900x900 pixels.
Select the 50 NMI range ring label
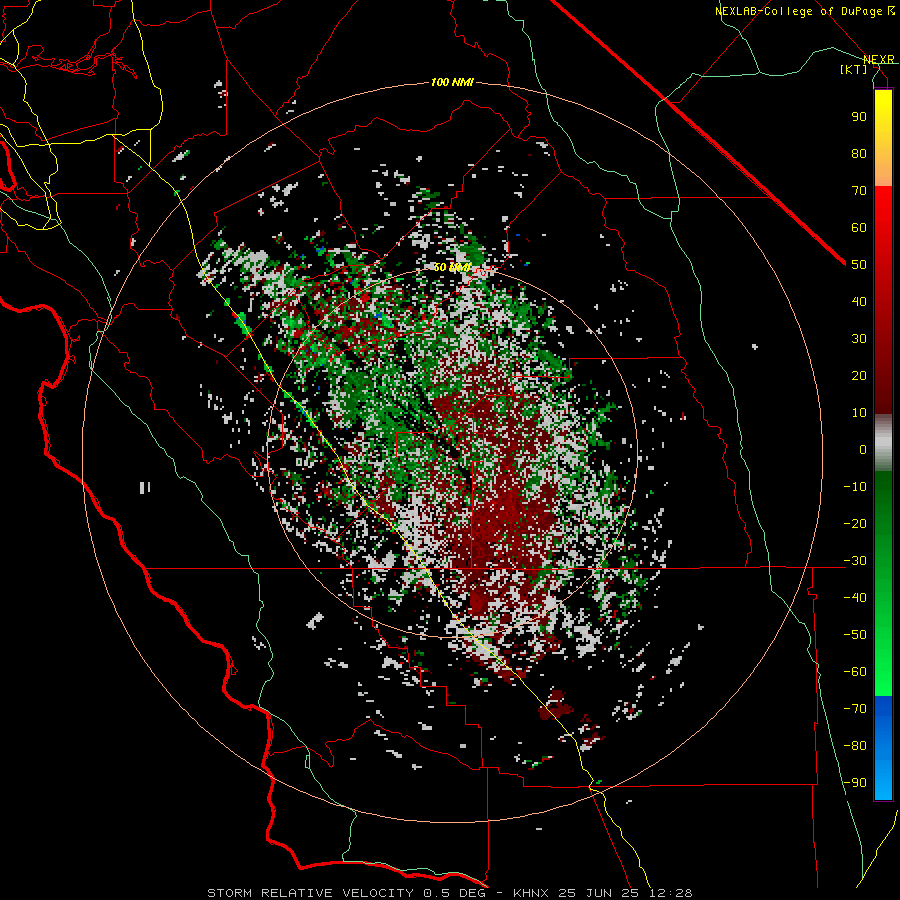click(452, 267)
